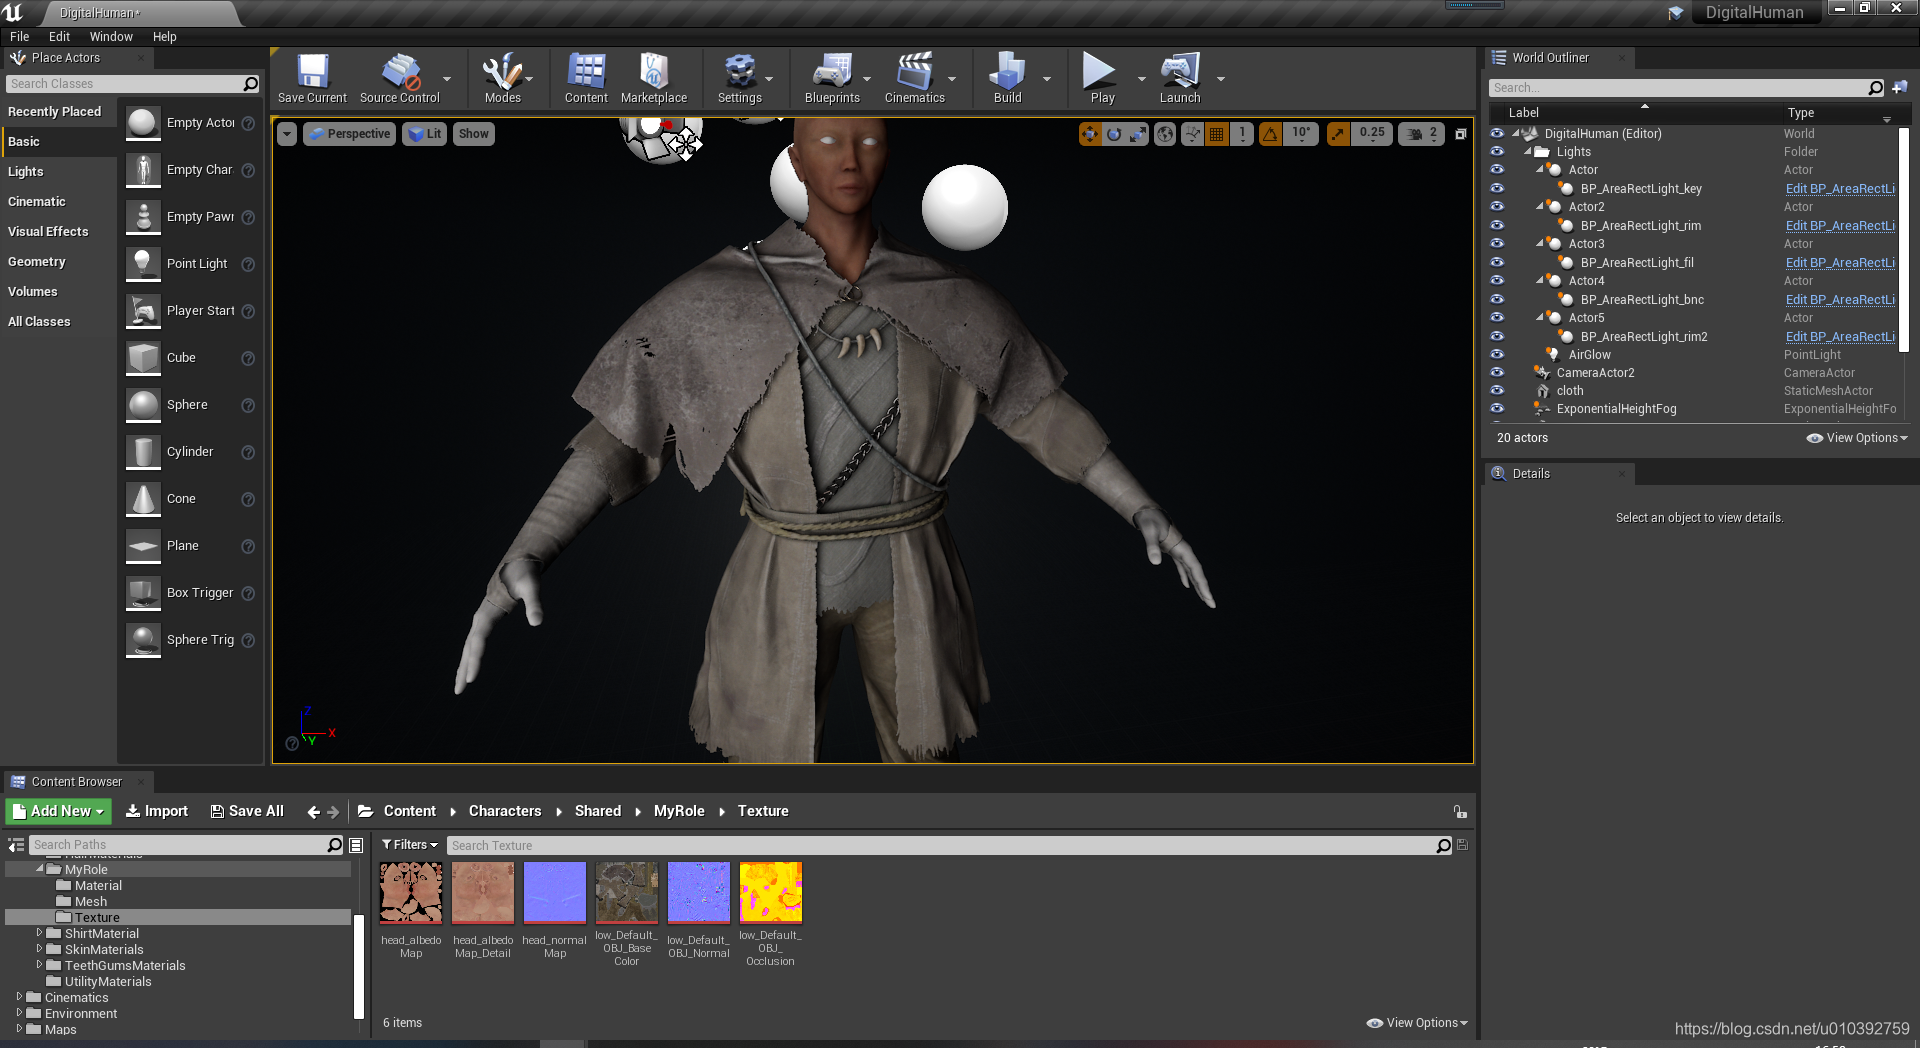Hide the AirGlow light via eye icon
The width and height of the screenshot is (1920, 1048).
click(x=1497, y=354)
